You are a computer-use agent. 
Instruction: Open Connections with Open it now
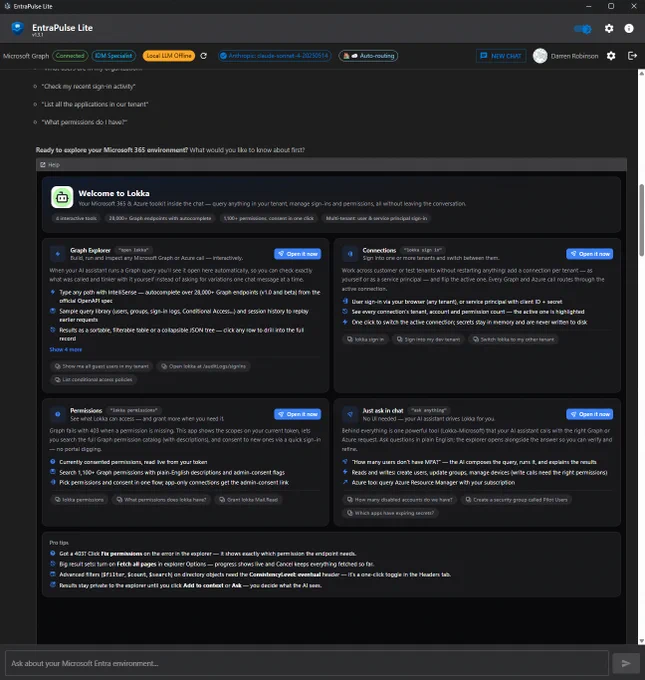click(589, 254)
